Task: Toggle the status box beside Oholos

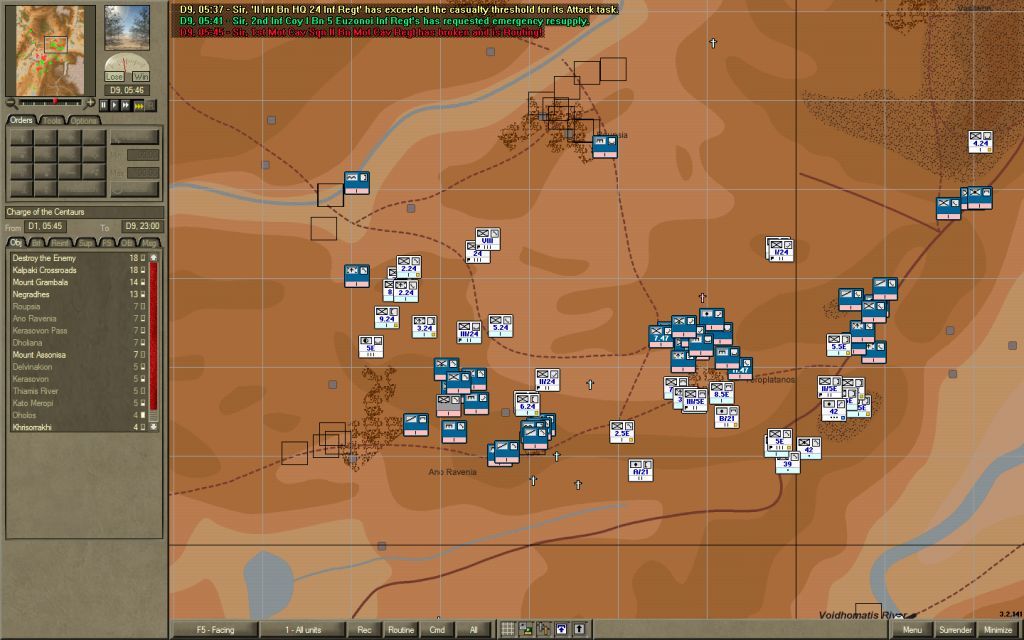Action: click(x=143, y=415)
